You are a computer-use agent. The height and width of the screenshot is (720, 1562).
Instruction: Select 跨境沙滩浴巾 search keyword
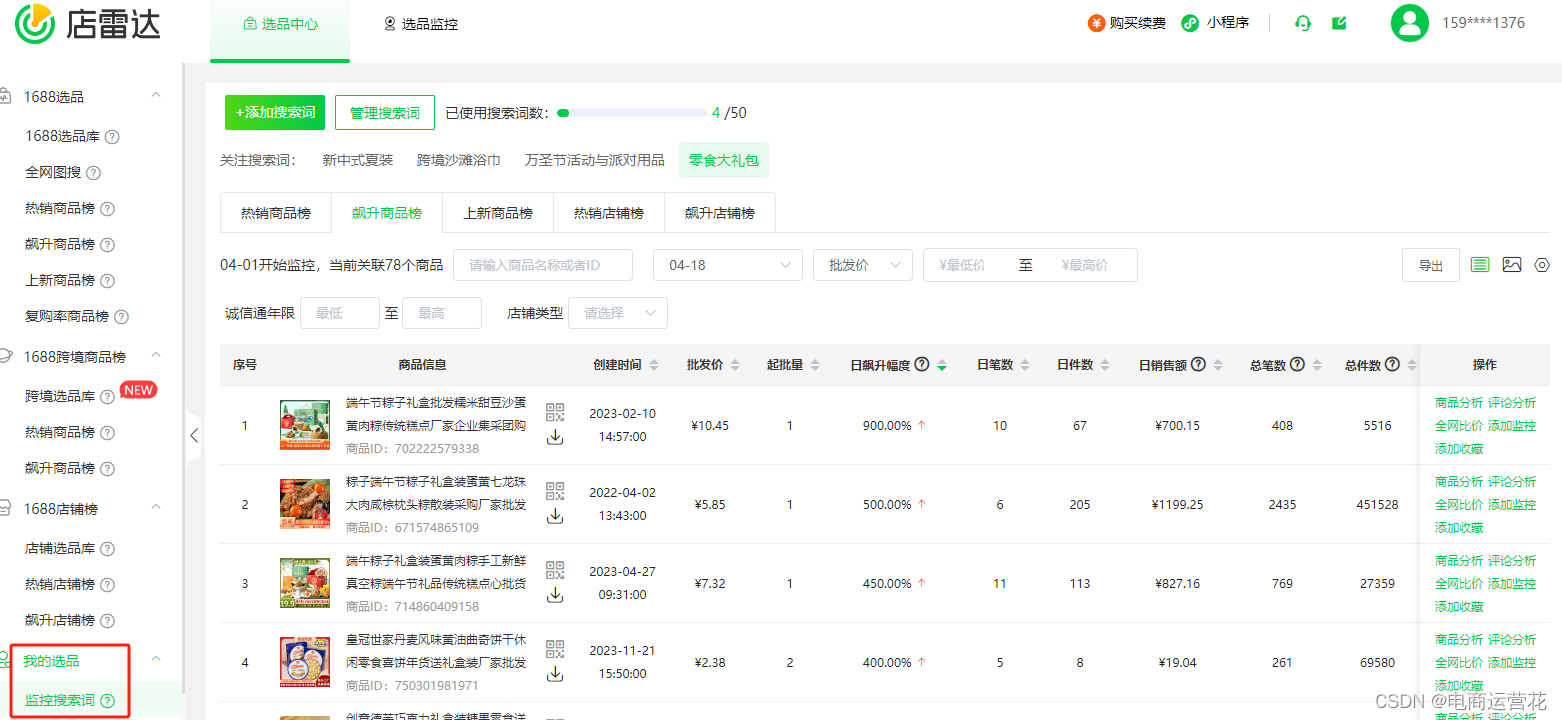tap(459, 160)
